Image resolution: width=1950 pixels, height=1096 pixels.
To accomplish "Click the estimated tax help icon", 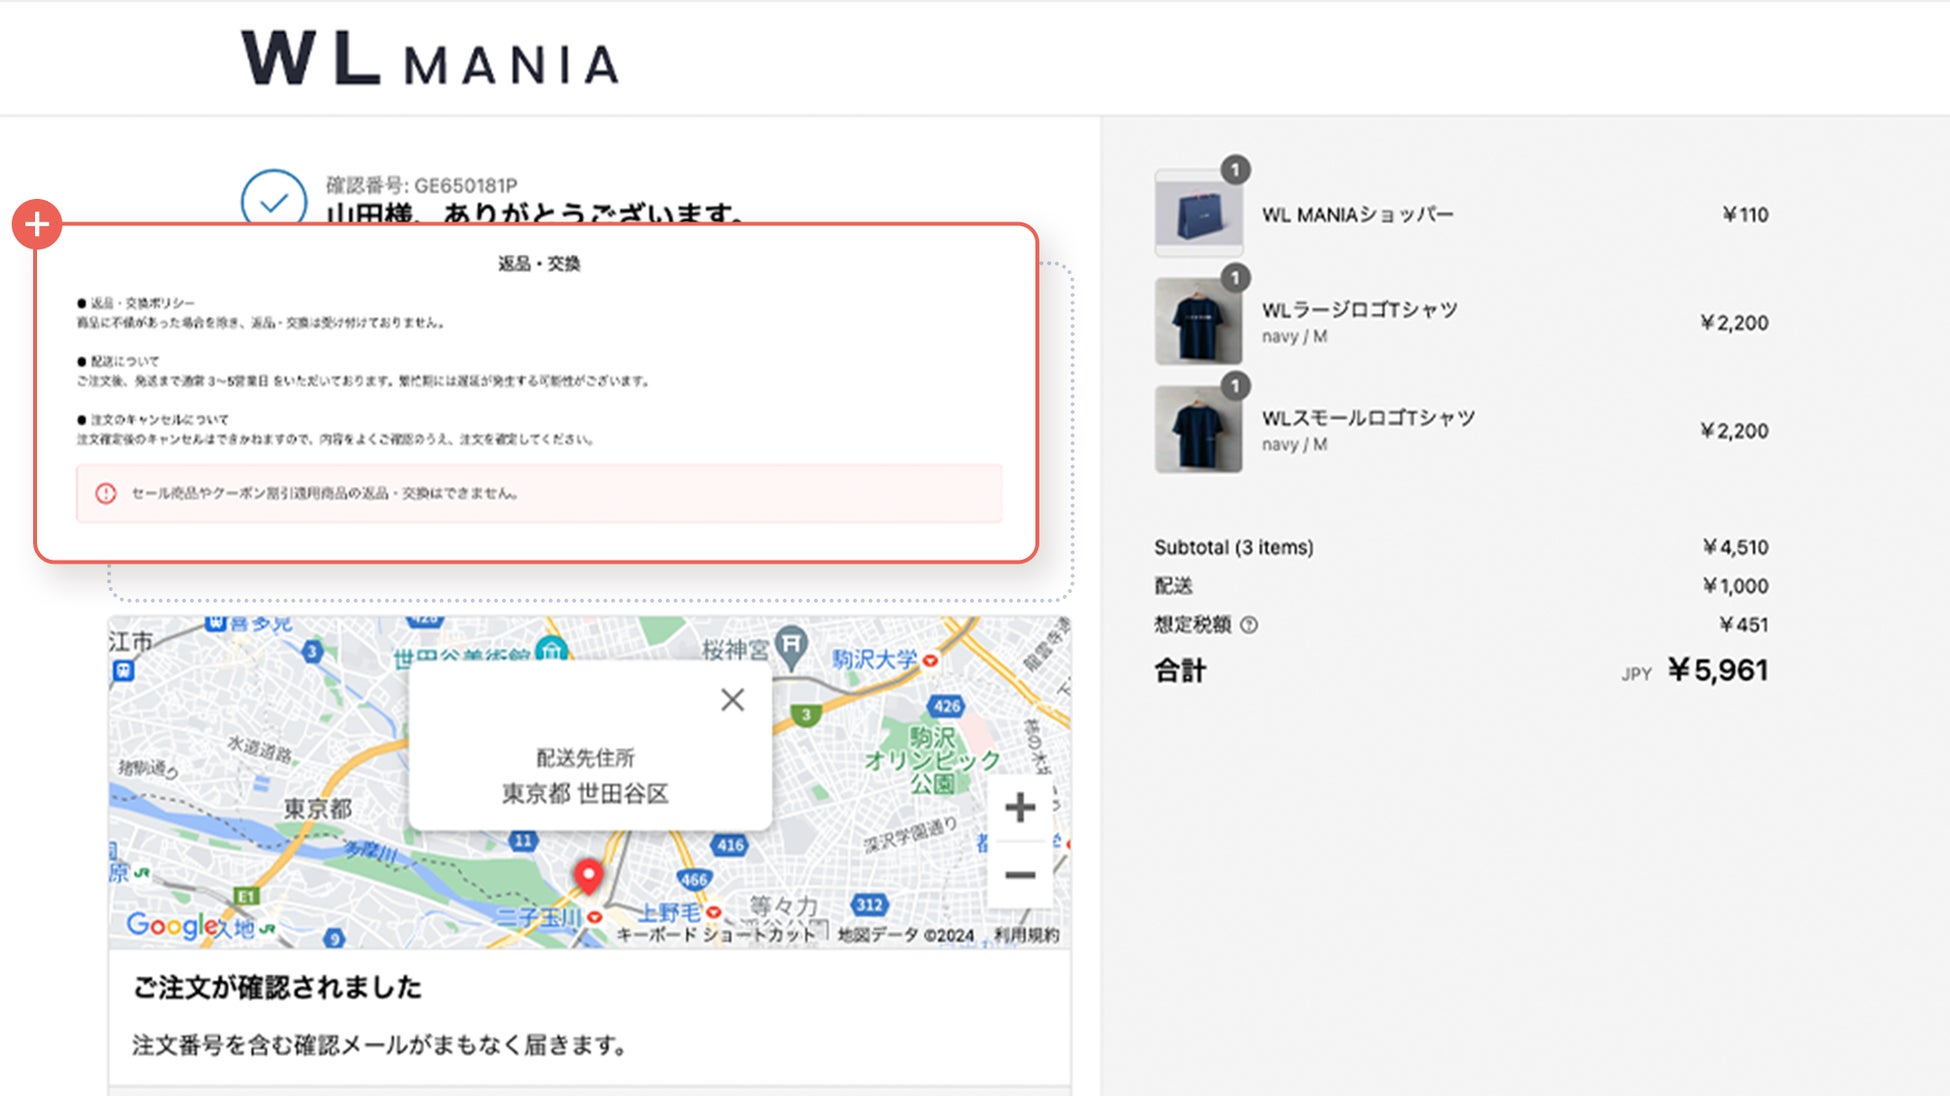I will pyautogui.click(x=1249, y=625).
